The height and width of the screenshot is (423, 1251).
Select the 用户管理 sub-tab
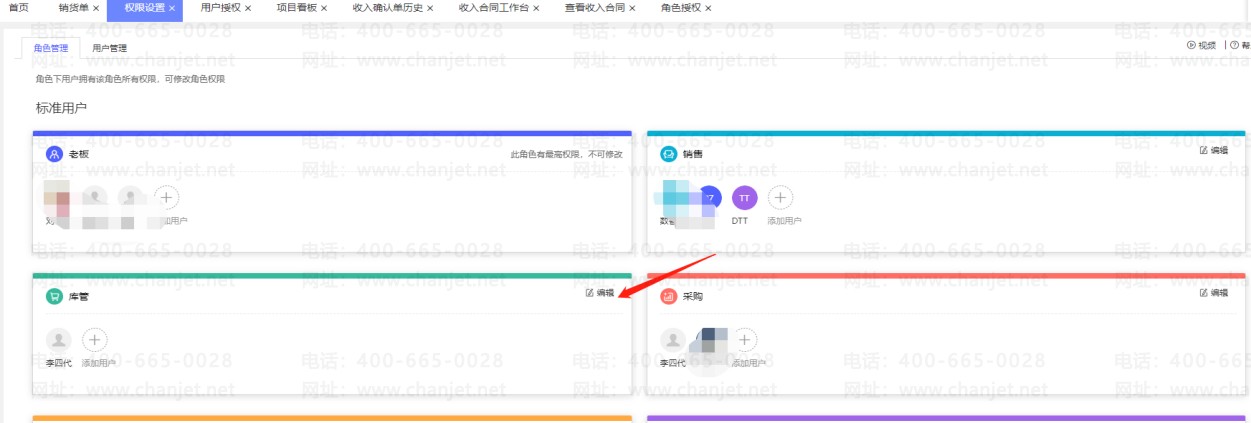tap(110, 47)
